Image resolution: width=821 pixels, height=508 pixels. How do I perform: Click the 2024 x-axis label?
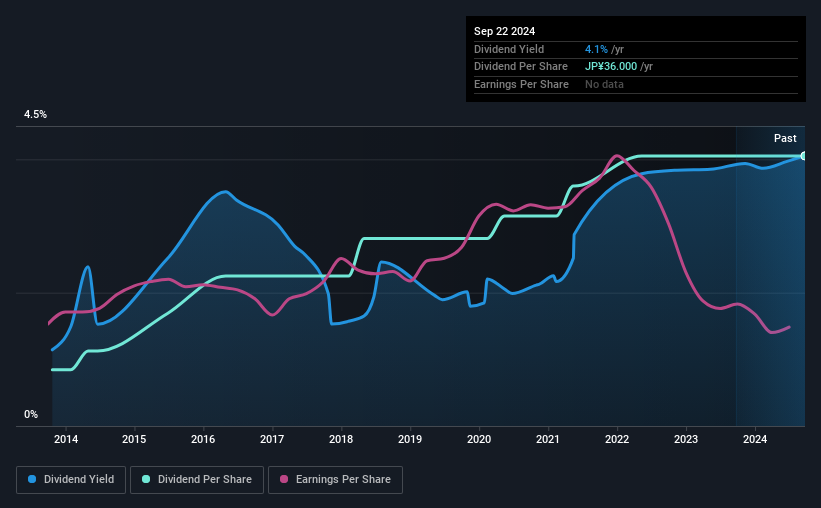755,439
